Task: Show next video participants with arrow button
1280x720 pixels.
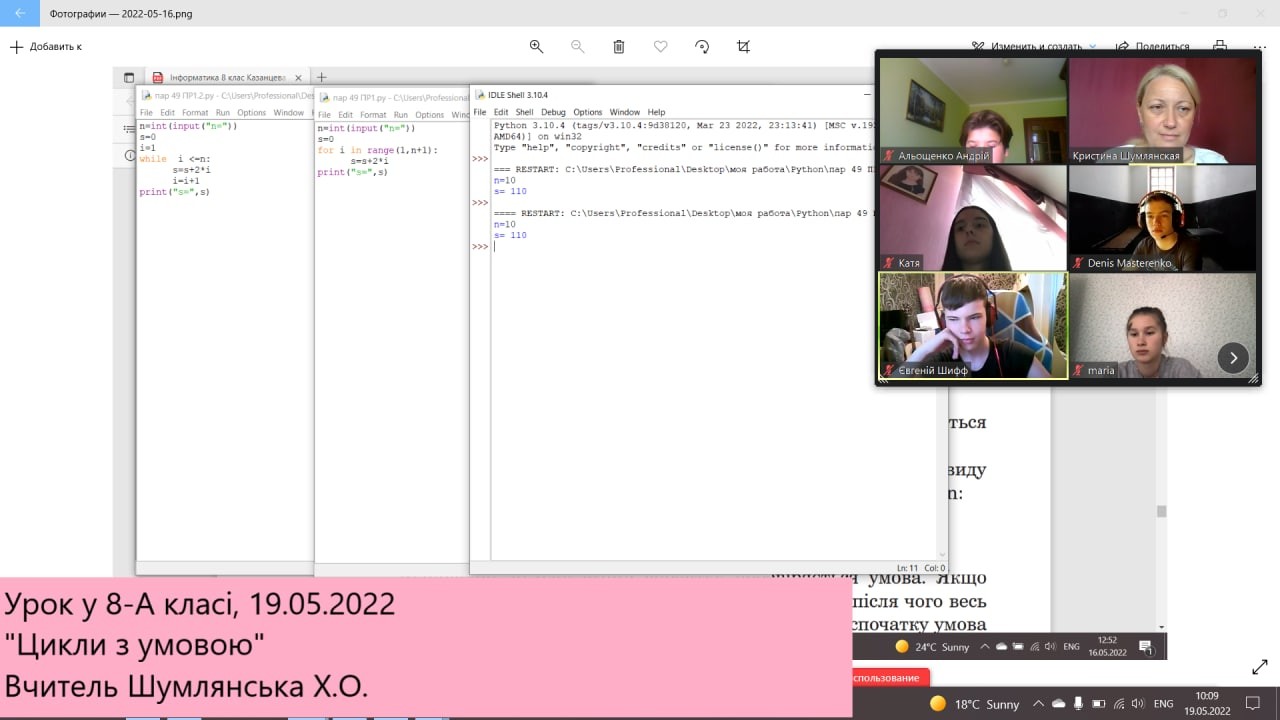Action: [1233, 357]
